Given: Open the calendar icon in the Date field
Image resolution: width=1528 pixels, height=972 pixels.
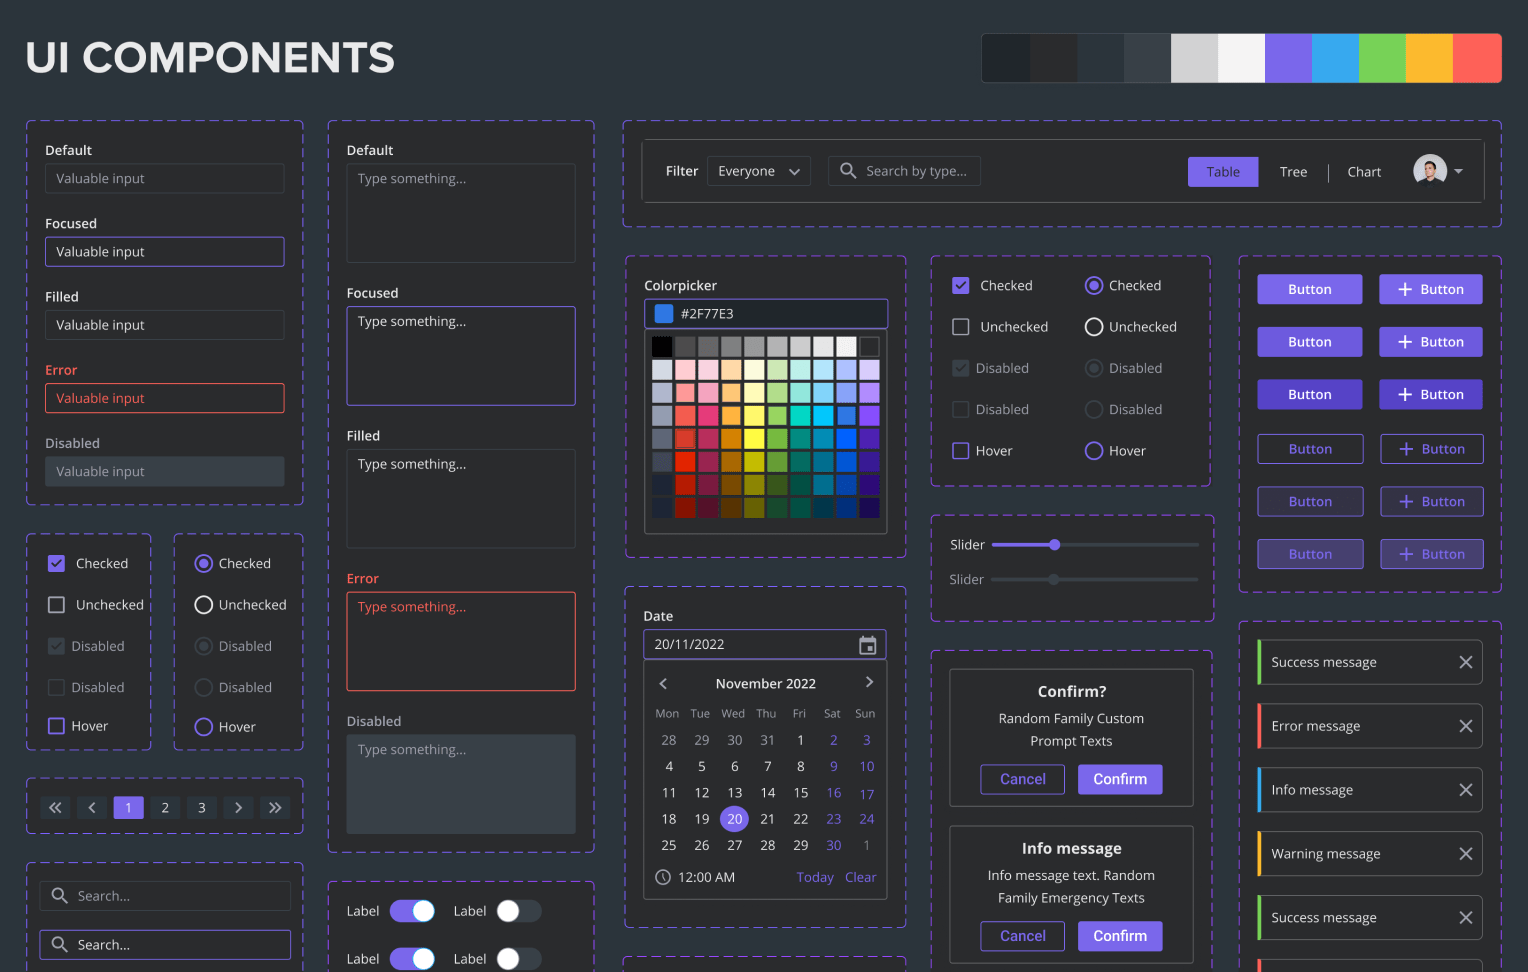Looking at the screenshot, I should click(868, 645).
